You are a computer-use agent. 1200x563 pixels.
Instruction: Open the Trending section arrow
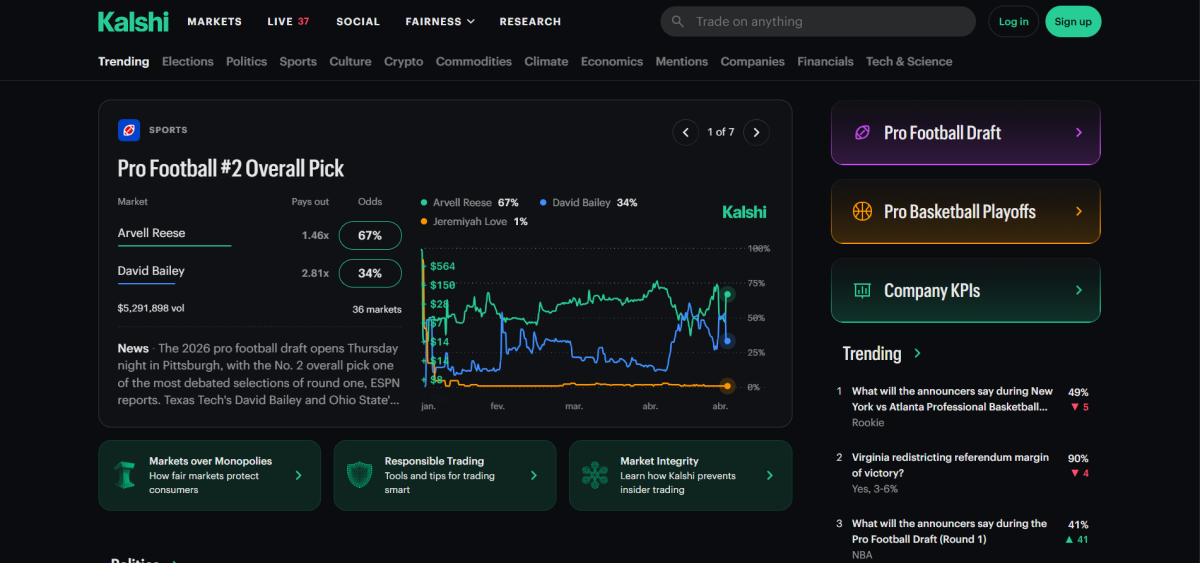(x=918, y=354)
